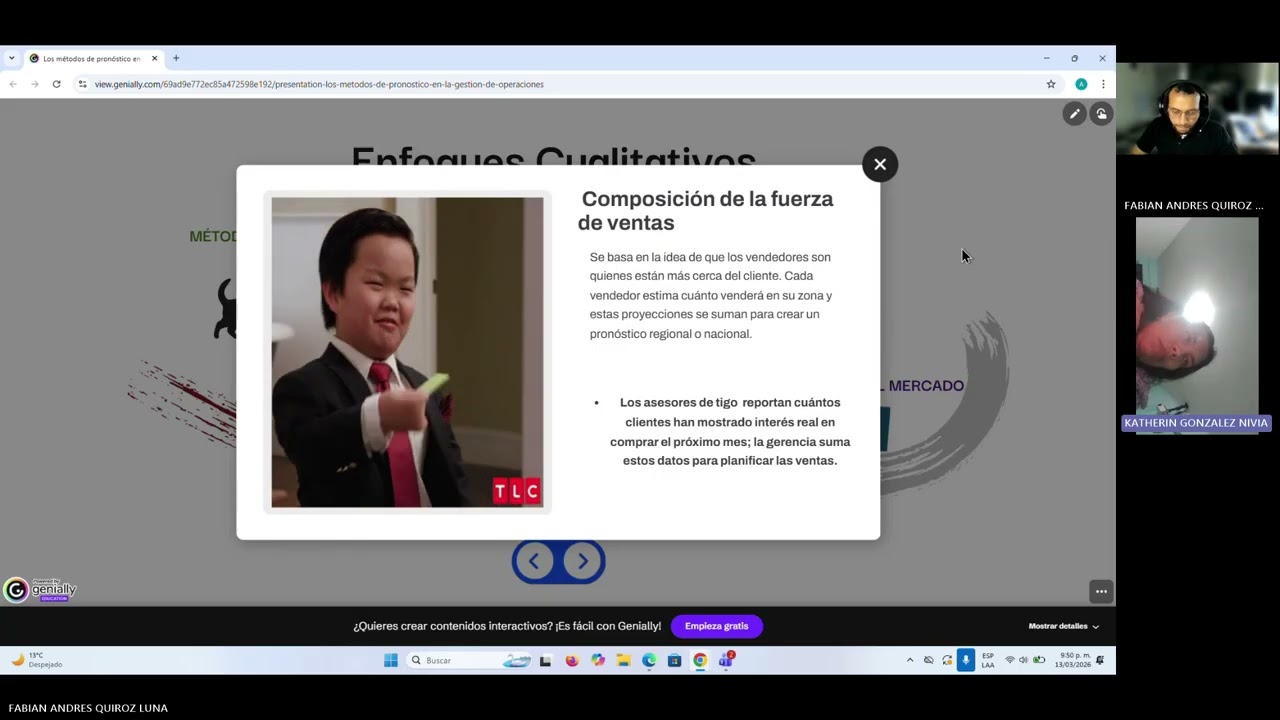This screenshot has width=1280, height=720.
Task: Click the Genially URL address bar
Action: click(x=560, y=84)
